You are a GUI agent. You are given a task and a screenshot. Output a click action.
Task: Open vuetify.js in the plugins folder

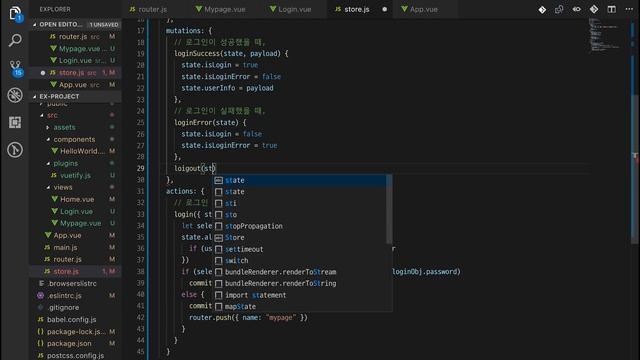pos(76,176)
